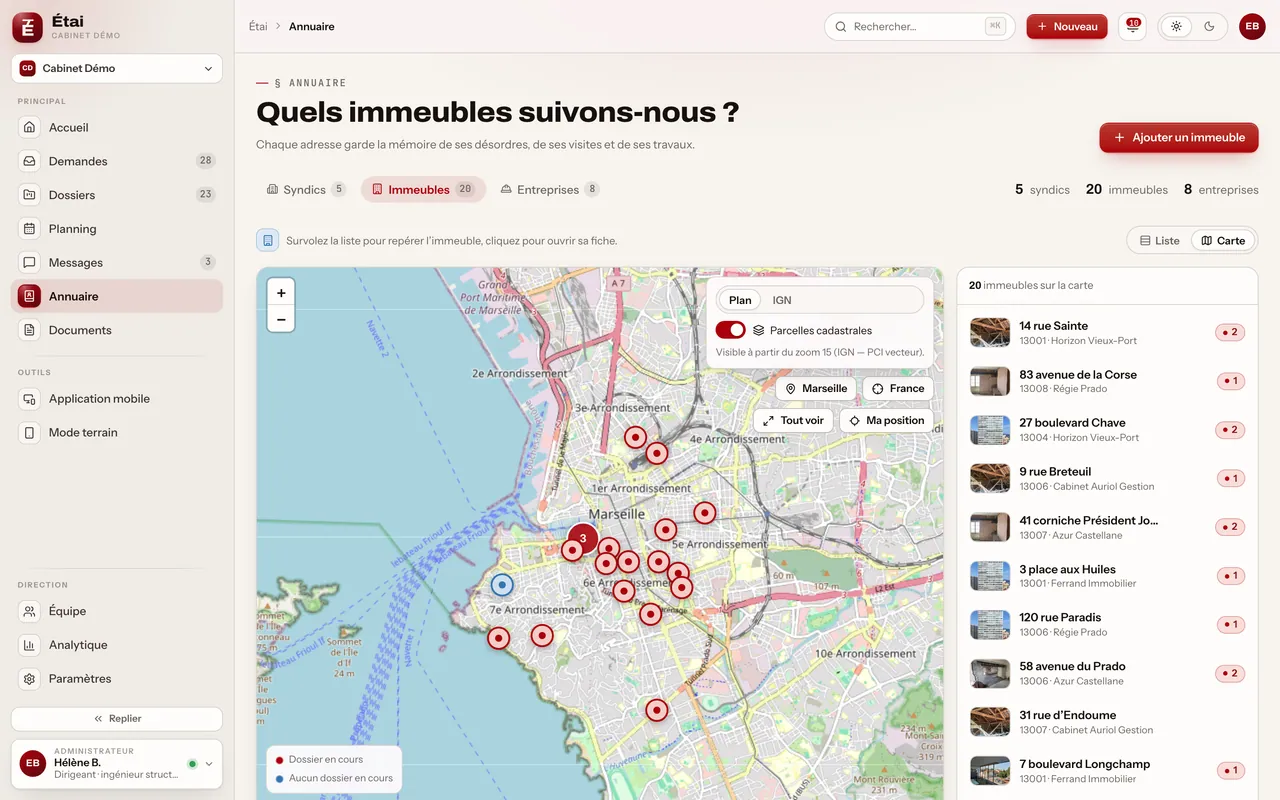
Task: Switch to light theme with sun icon
Action: click(x=1176, y=27)
